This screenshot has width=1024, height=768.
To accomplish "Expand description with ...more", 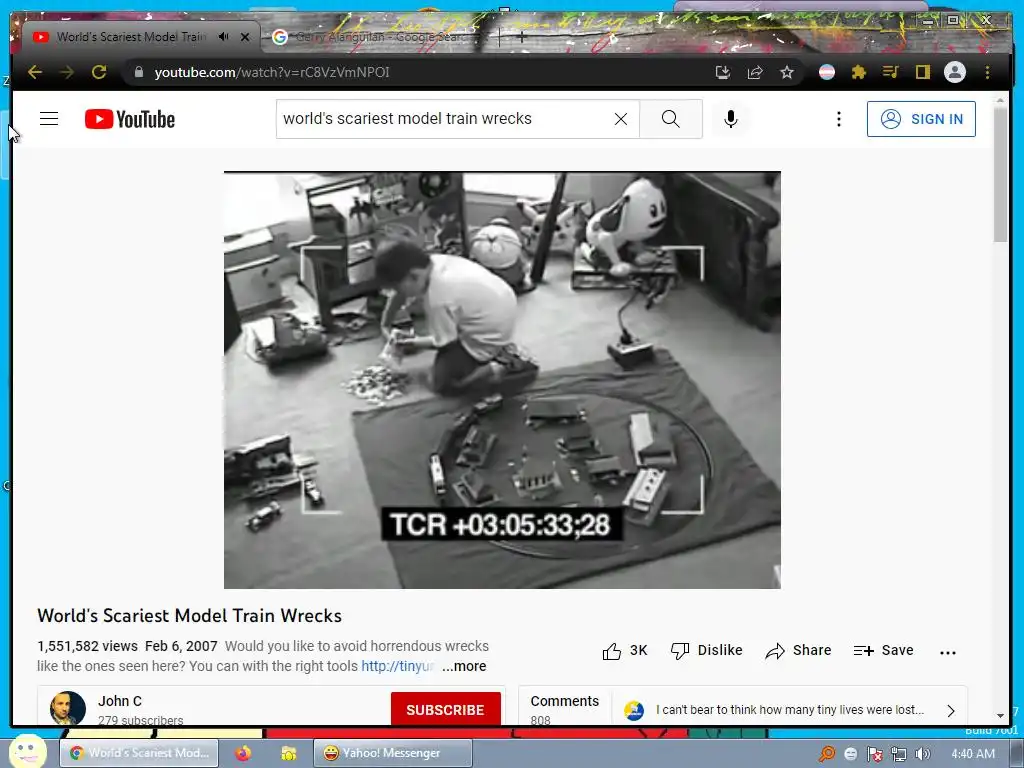I will [464, 666].
